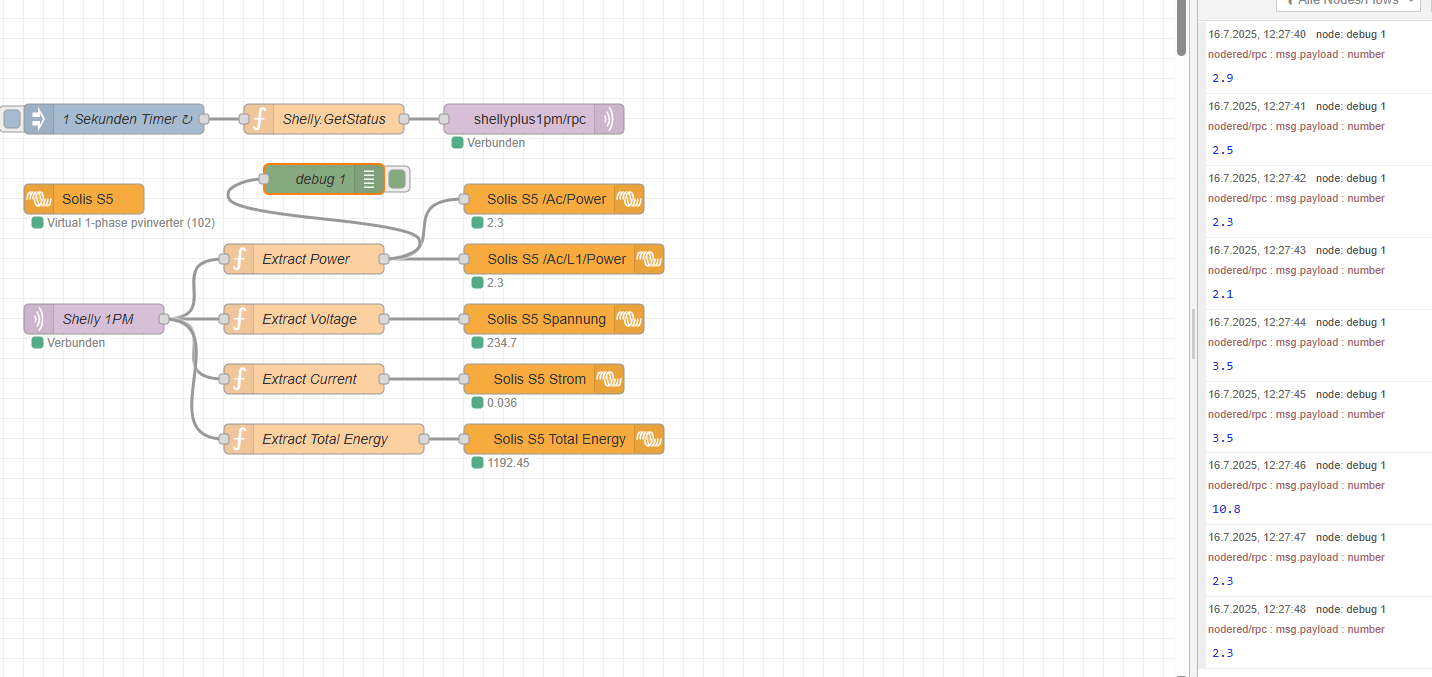Select the Solis S5 Total Energy node label

(560, 439)
